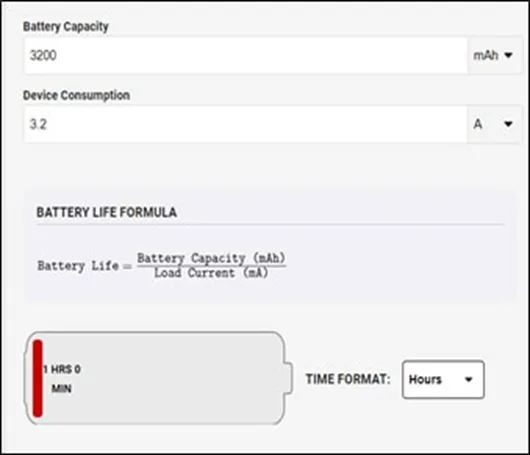Click the 'Battery Capacity (mAh)' formula numerator
Viewport: 530px width, 455px height.
point(211,258)
